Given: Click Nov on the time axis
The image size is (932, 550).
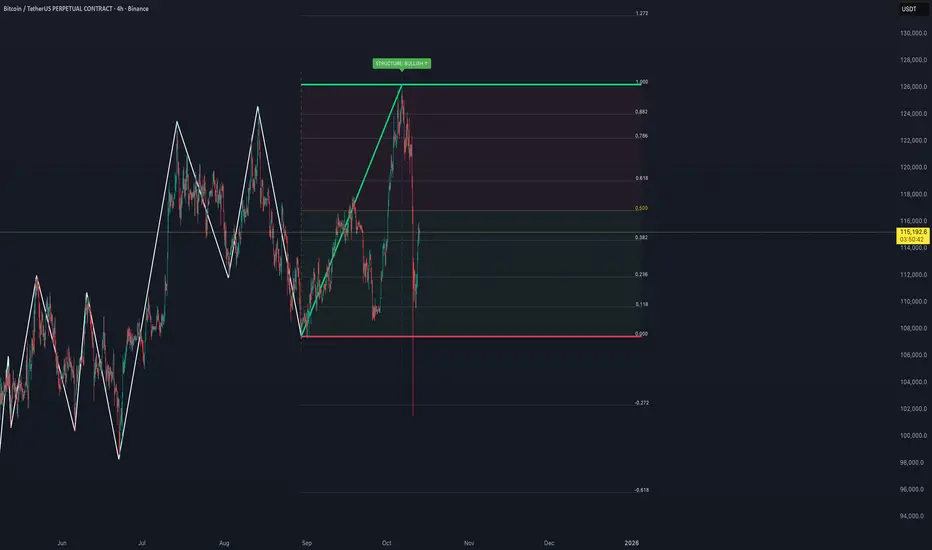Looking at the screenshot, I should [x=469, y=543].
